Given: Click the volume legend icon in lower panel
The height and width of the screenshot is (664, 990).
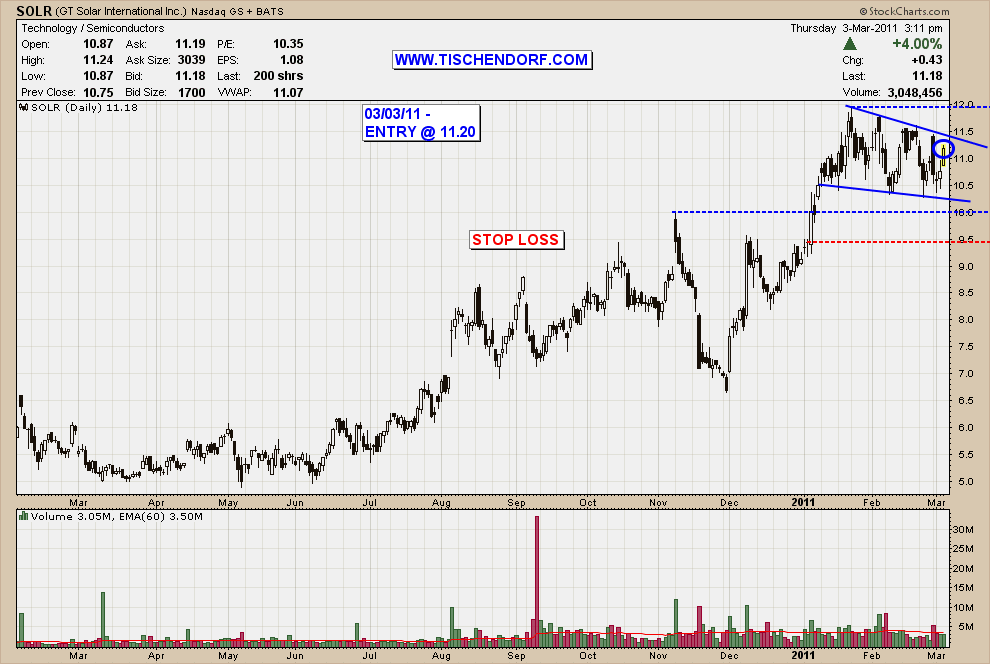Looking at the screenshot, I should tap(24, 517).
